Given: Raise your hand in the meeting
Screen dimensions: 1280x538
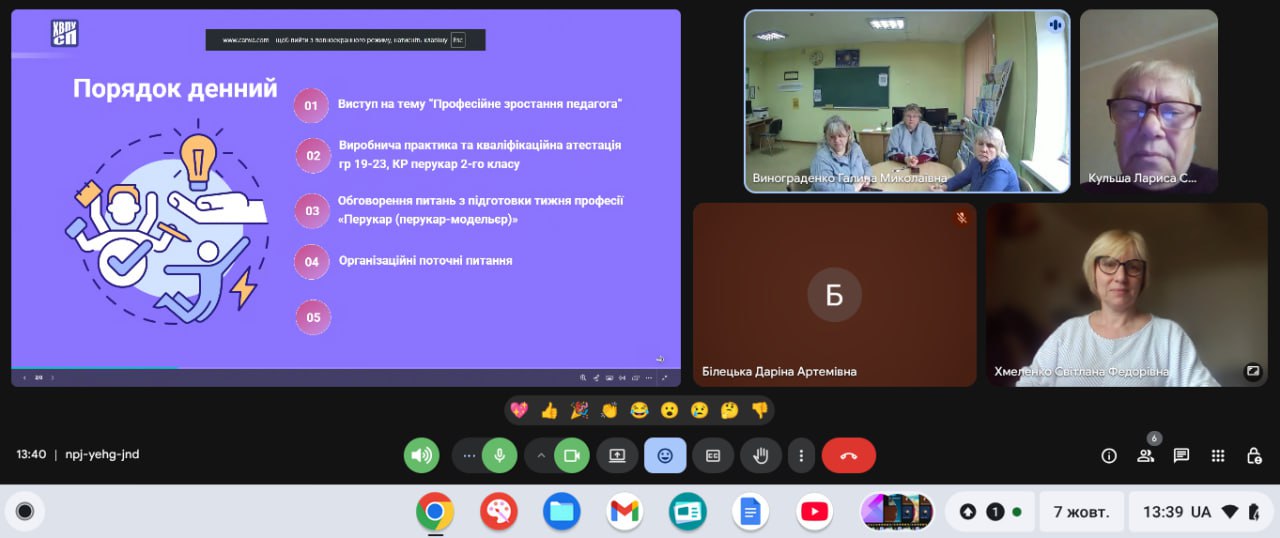Looking at the screenshot, I should click(x=761, y=455).
